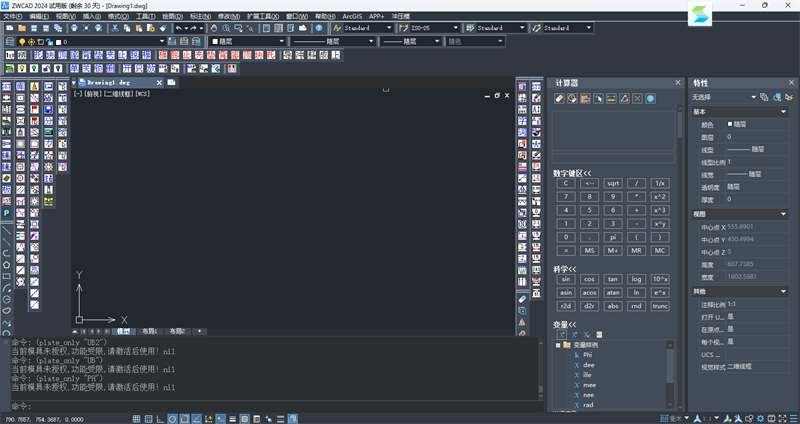Open the 无选择 selection dropdown in properties
This screenshot has width=800, height=424.
pyautogui.click(x=752, y=97)
